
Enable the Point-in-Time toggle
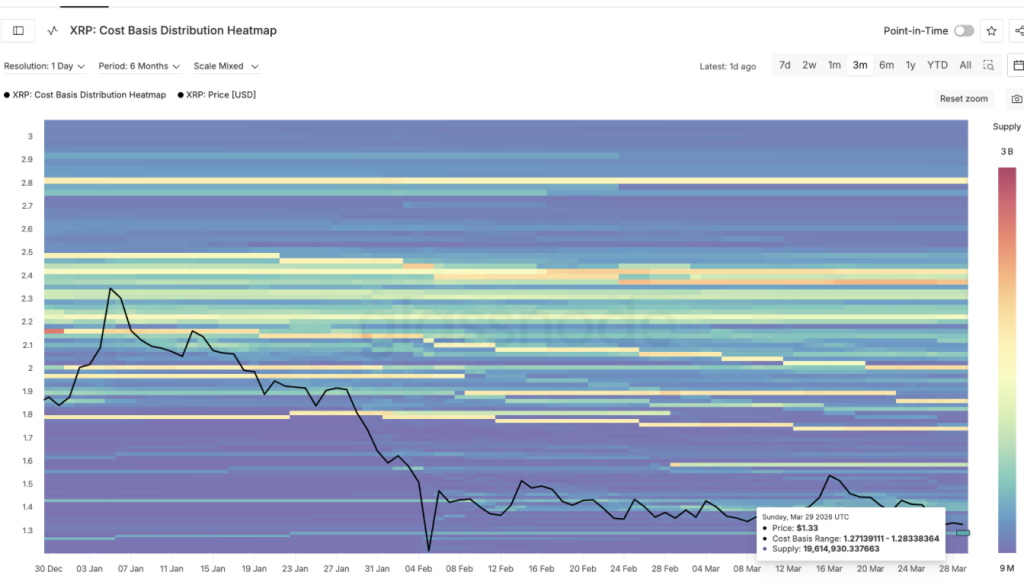point(963,30)
